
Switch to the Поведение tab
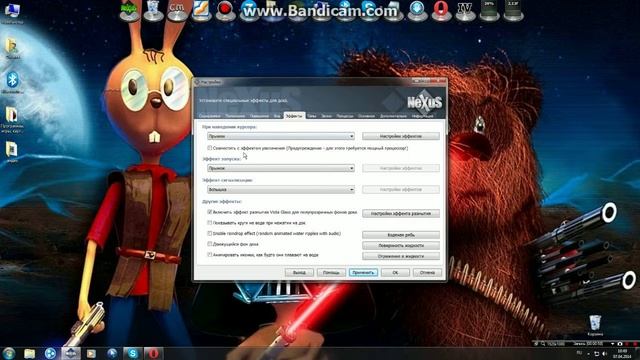(260, 116)
